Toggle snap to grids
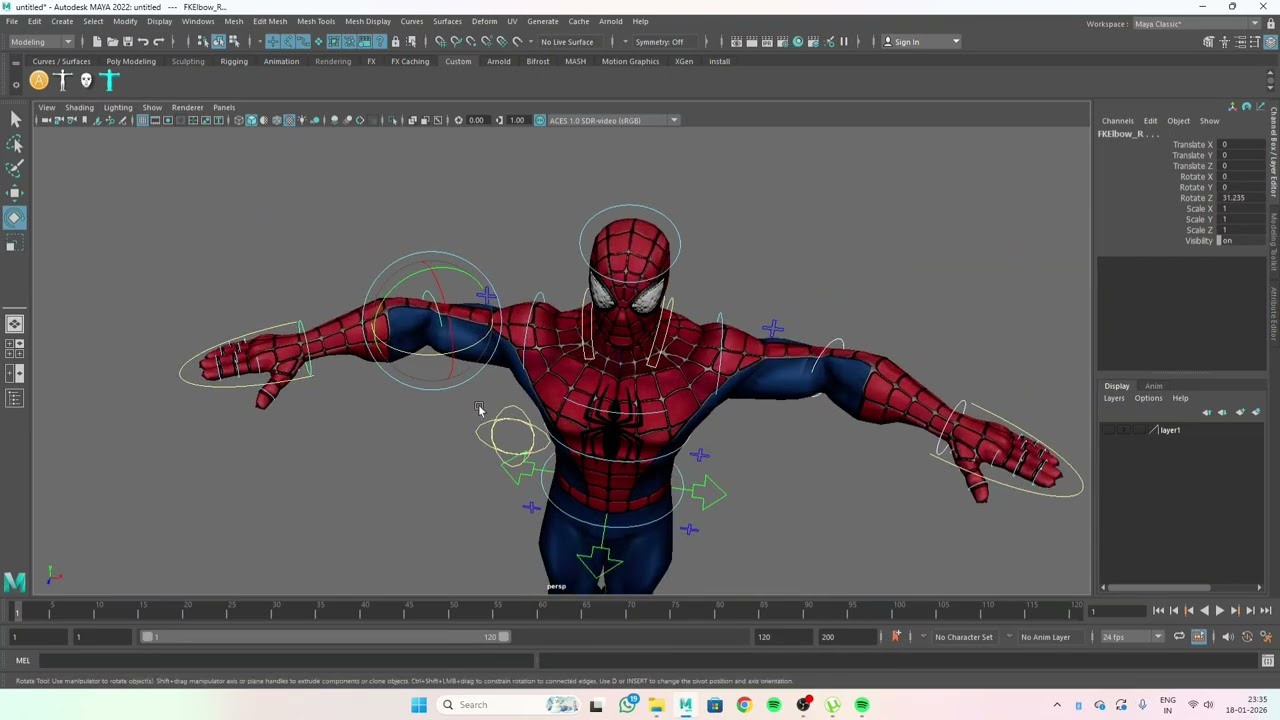 [x=440, y=41]
